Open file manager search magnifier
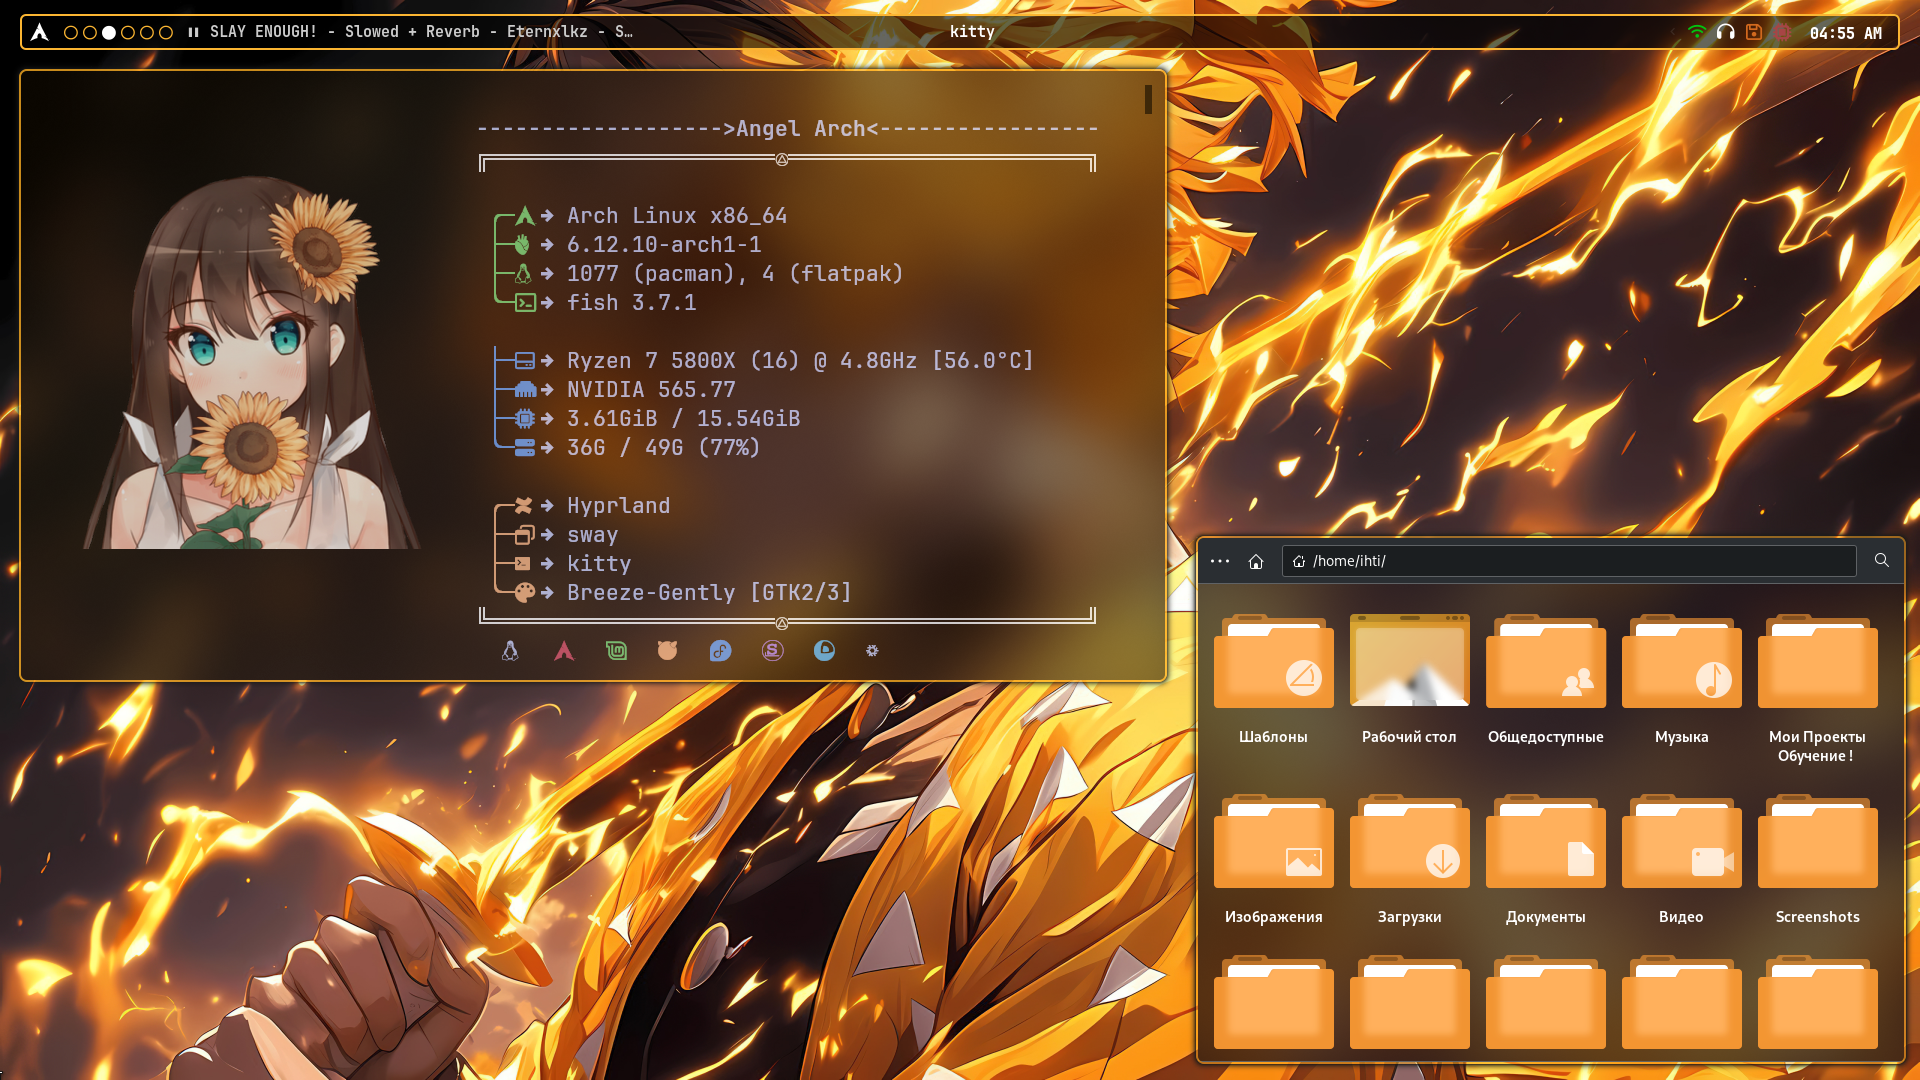 tap(1881, 560)
